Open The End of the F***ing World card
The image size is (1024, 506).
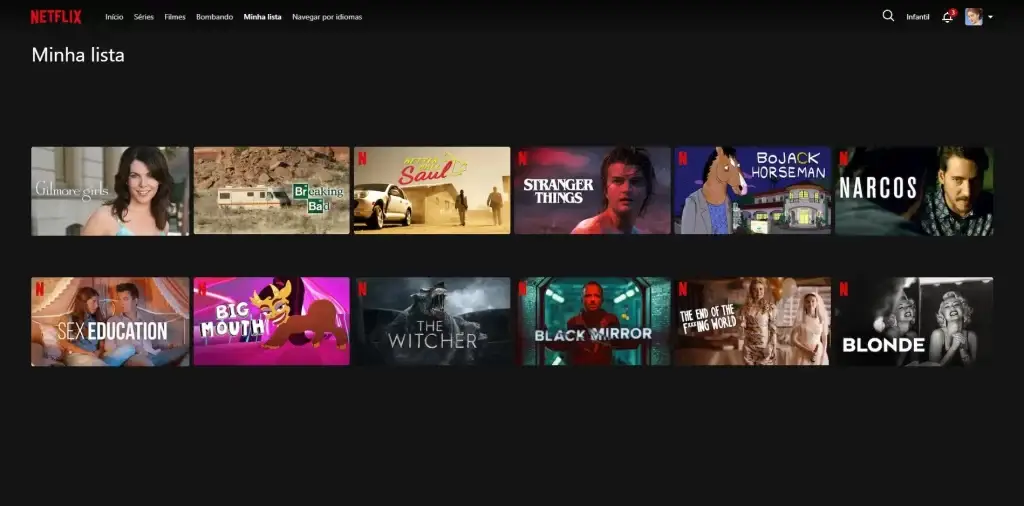click(x=752, y=321)
